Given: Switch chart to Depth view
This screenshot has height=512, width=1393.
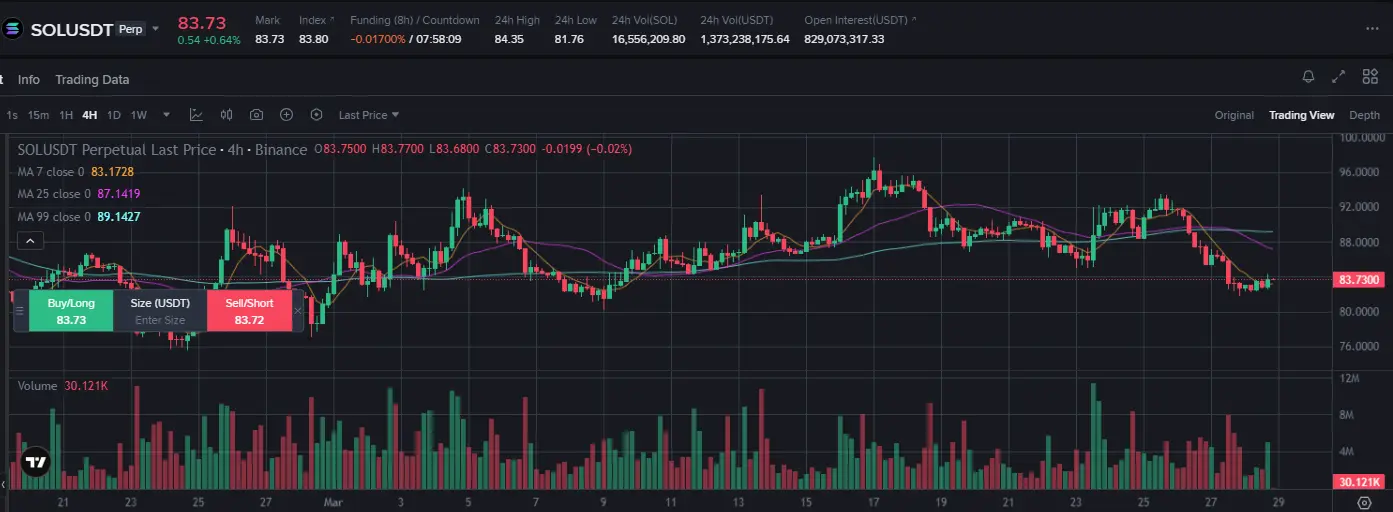Looking at the screenshot, I should pos(1364,115).
